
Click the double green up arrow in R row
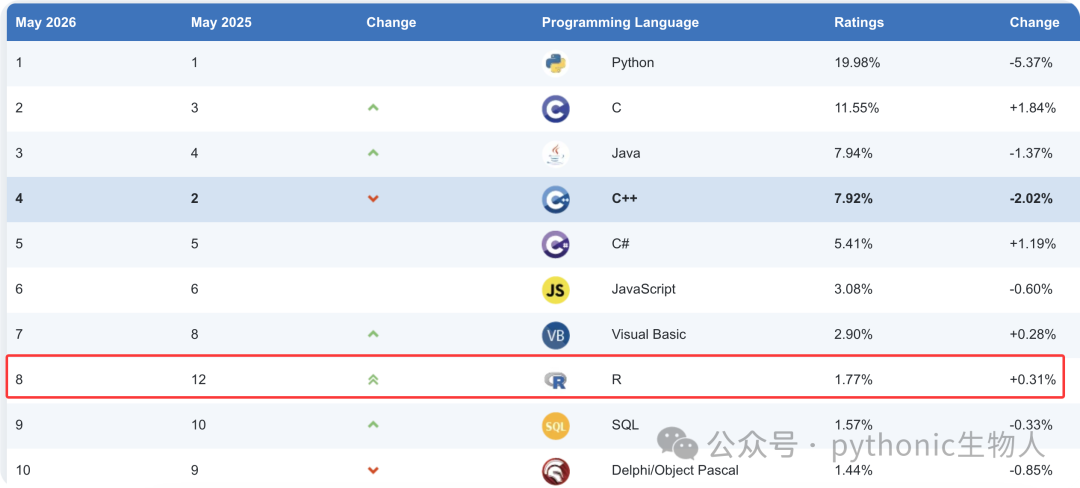click(373, 379)
